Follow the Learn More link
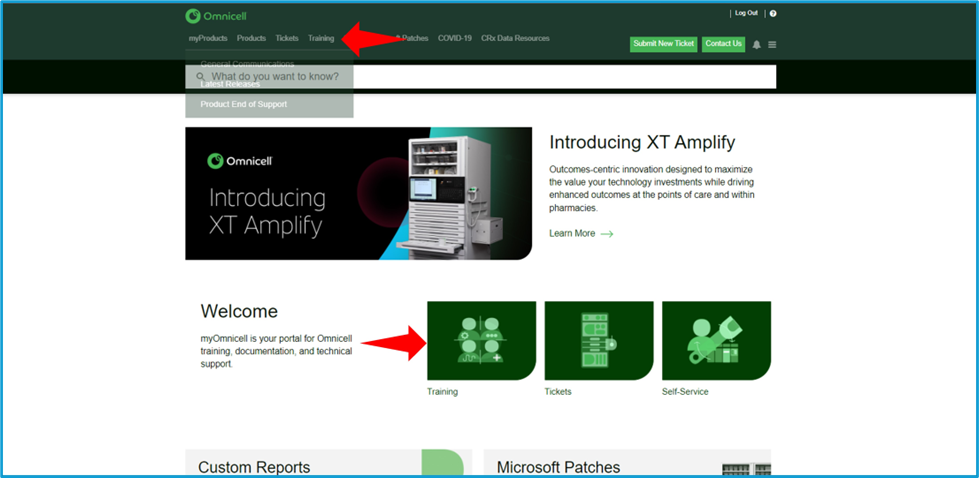The image size is (979, 478). pos(572,233)
